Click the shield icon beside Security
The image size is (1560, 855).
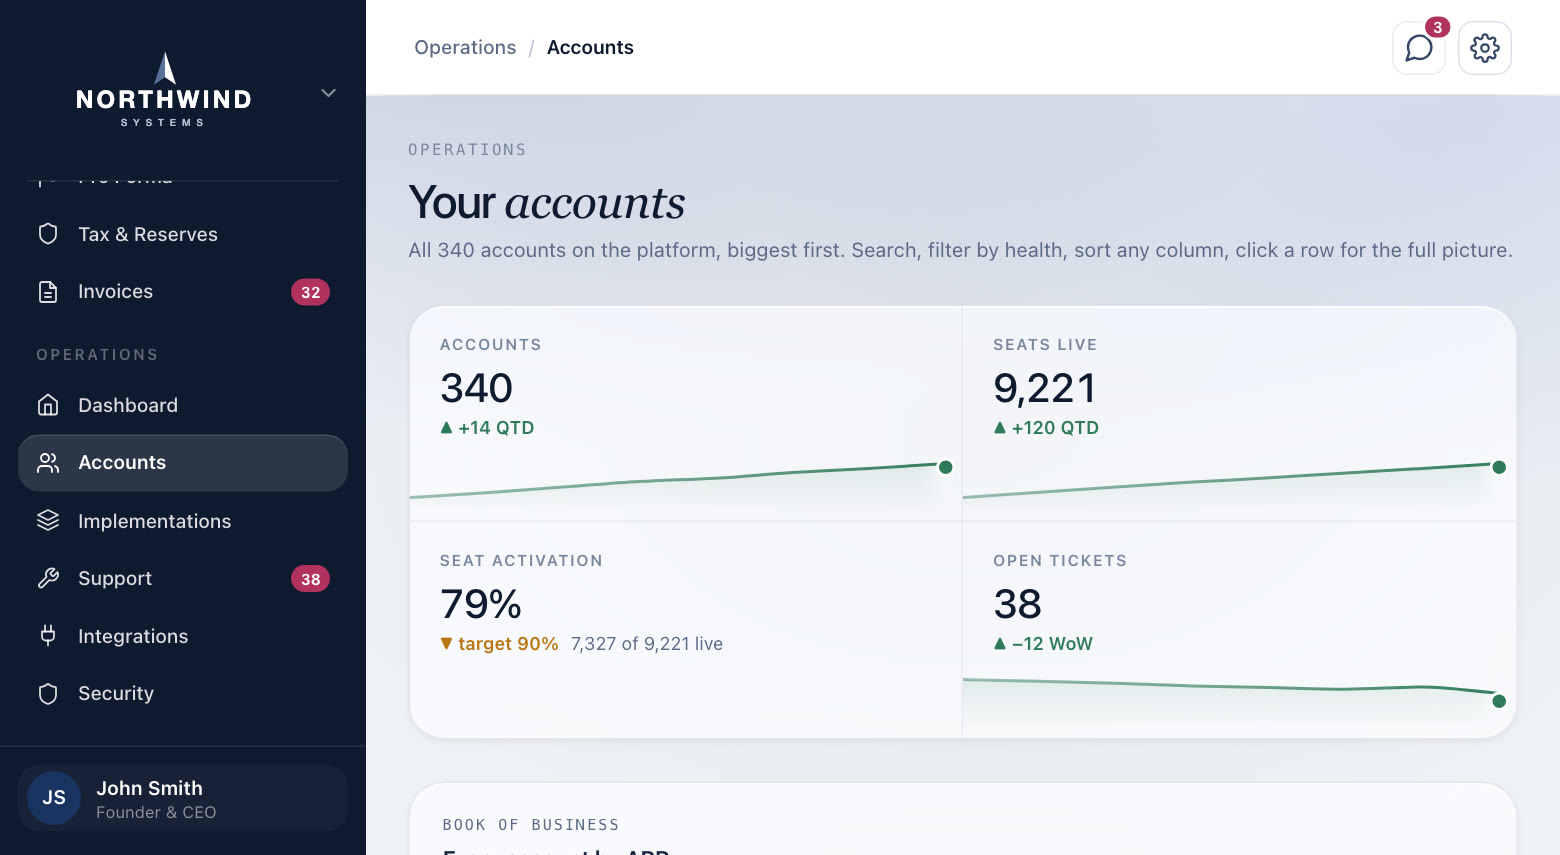tap(48, 694)
